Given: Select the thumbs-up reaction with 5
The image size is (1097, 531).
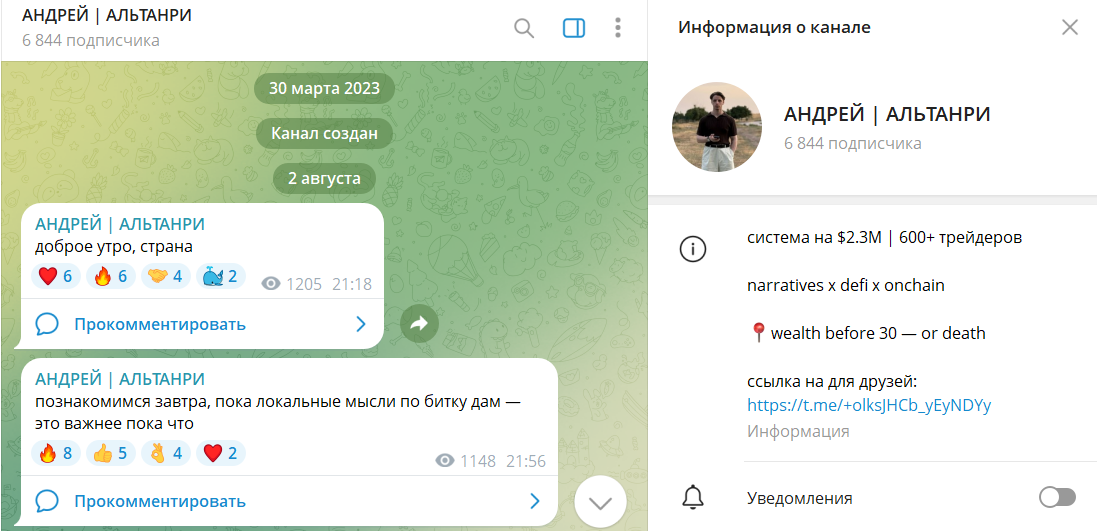Looking at the screenshot, I should (111, 453).
